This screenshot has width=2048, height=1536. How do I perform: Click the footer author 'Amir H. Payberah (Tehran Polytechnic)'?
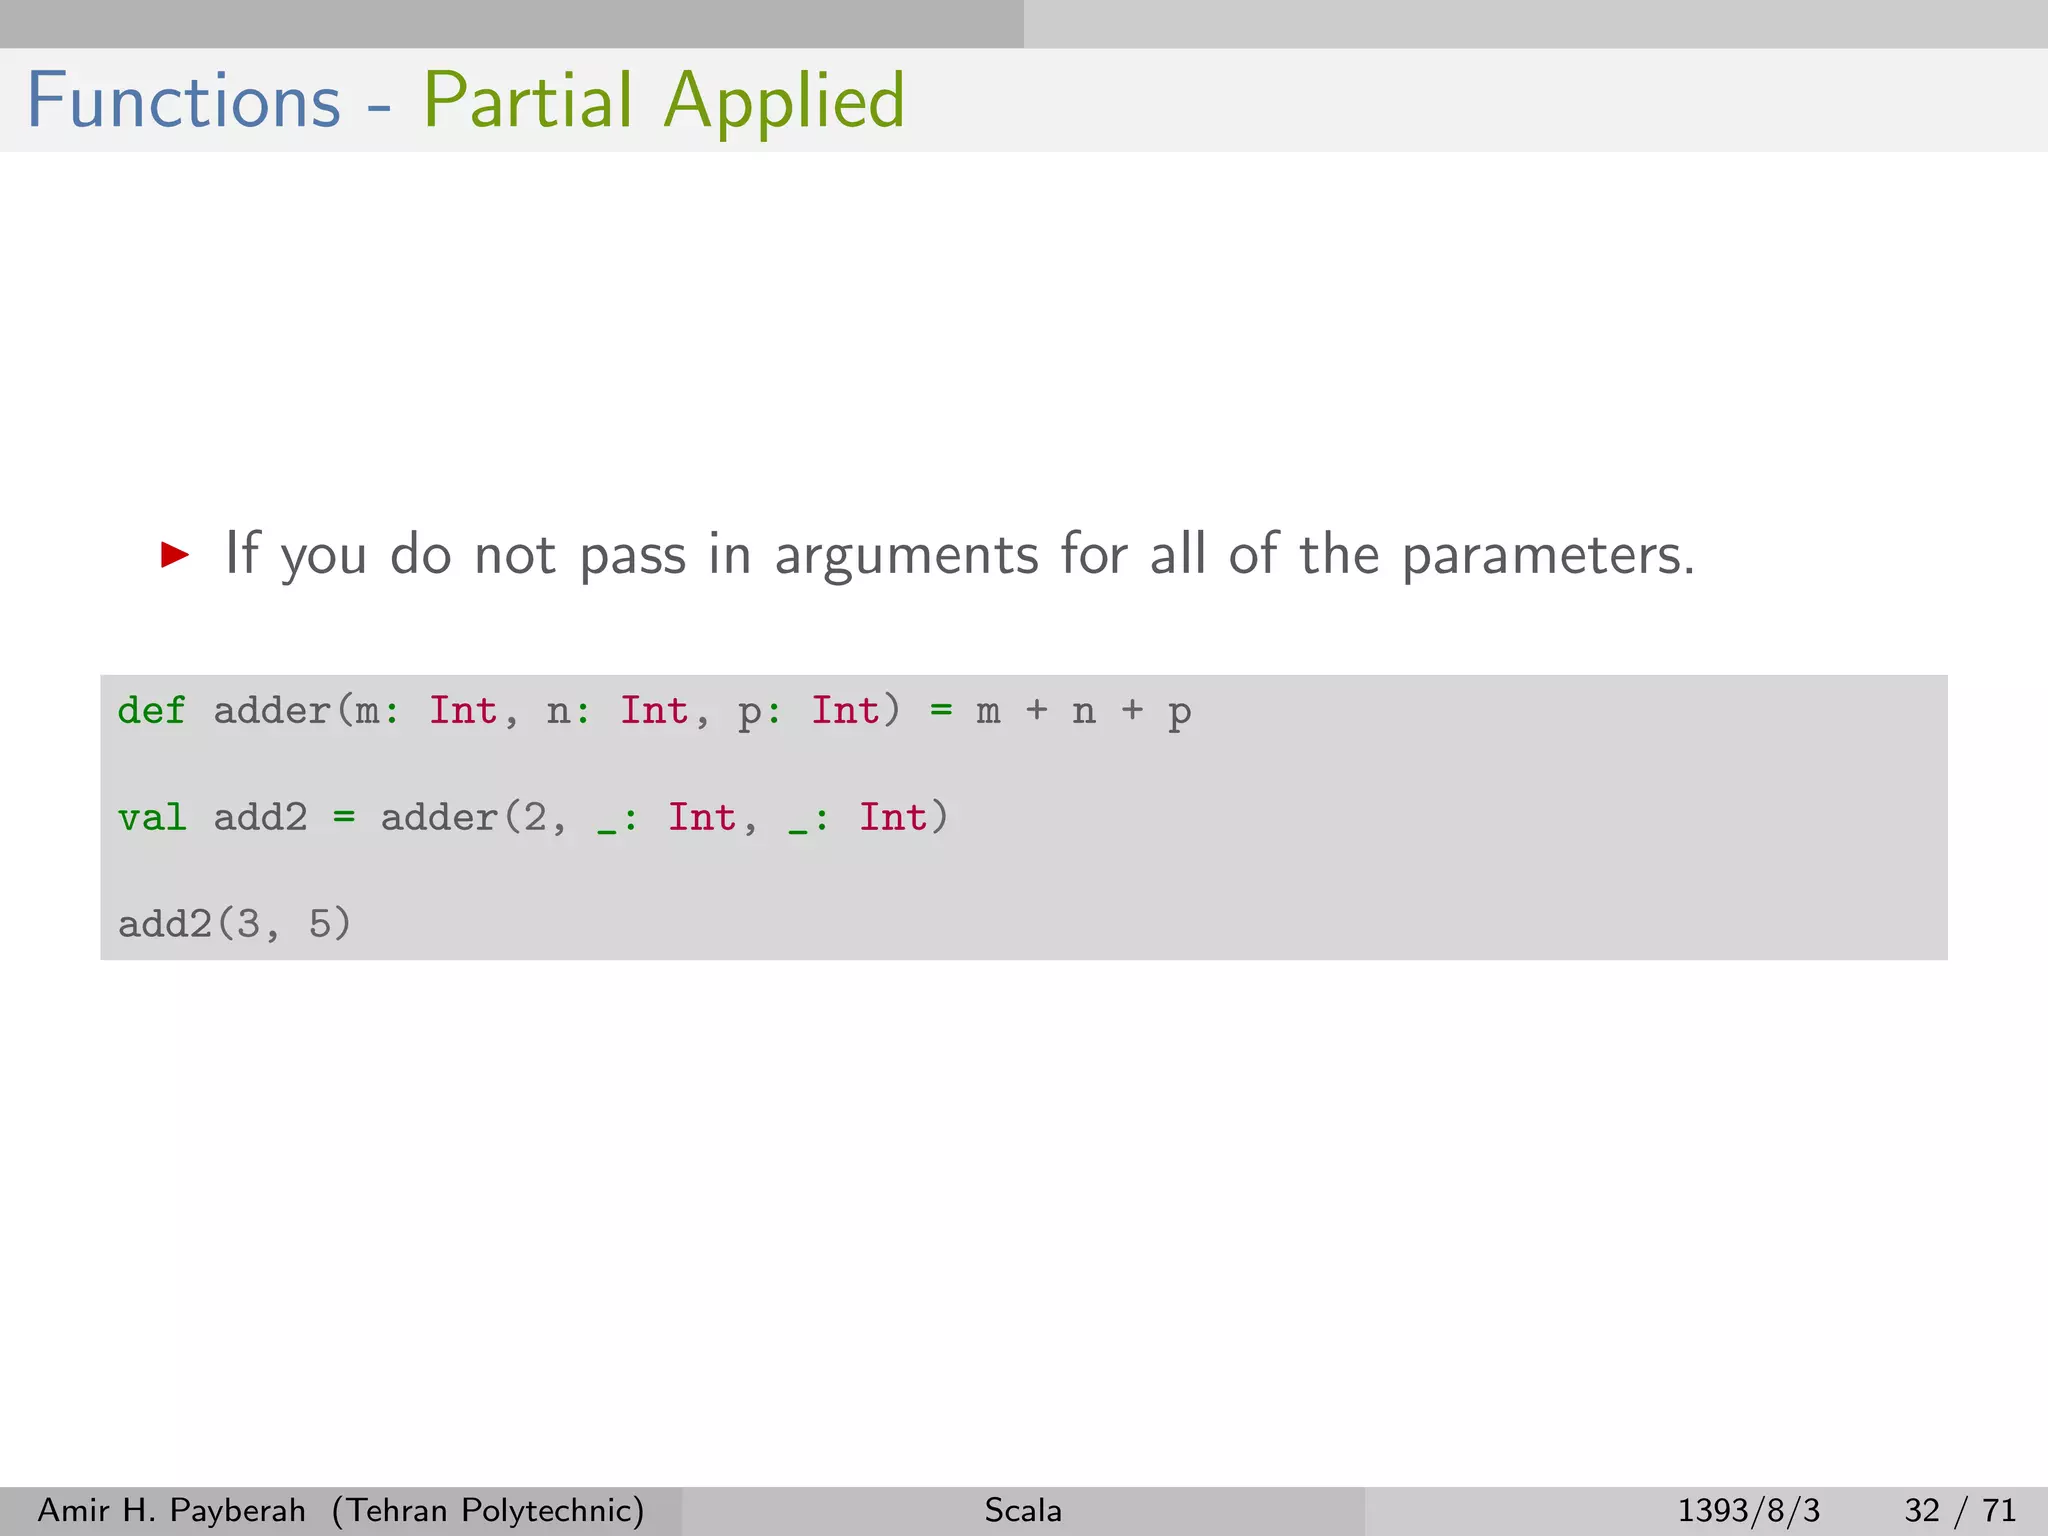341,1510
